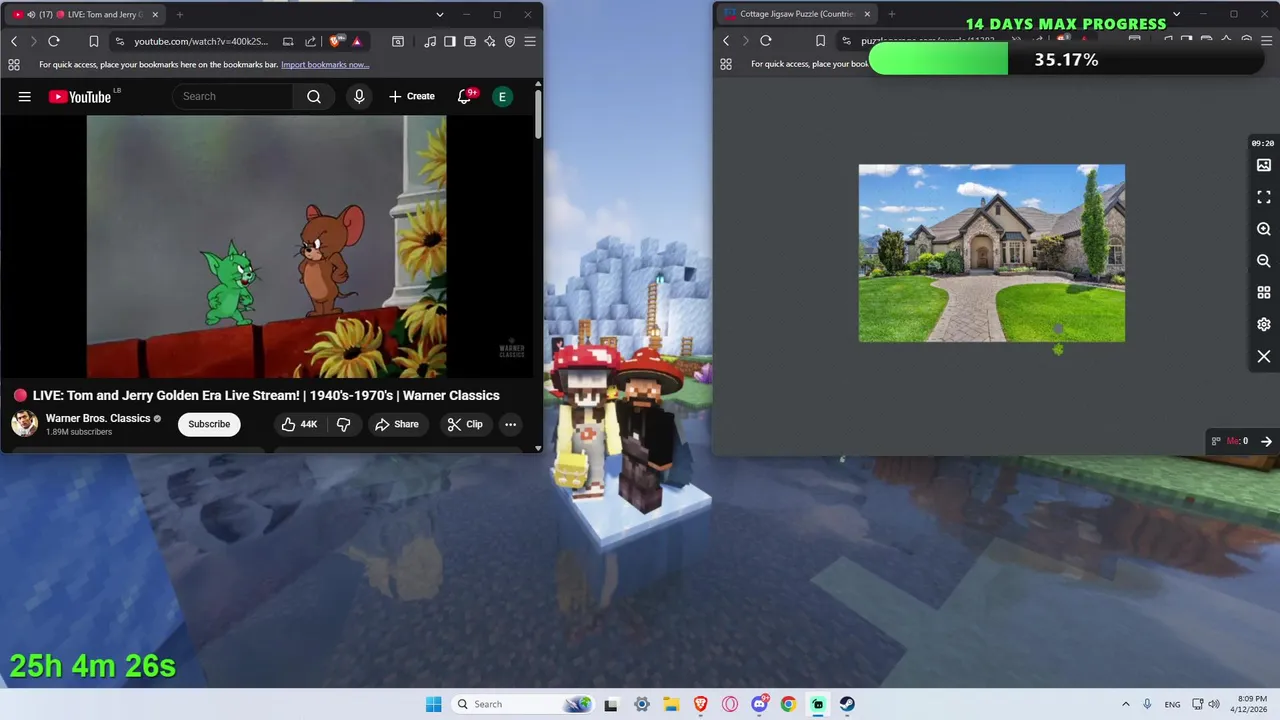Clip the live stream video
The width and height of the screenshot is (1280, 720).
point(465,424)
